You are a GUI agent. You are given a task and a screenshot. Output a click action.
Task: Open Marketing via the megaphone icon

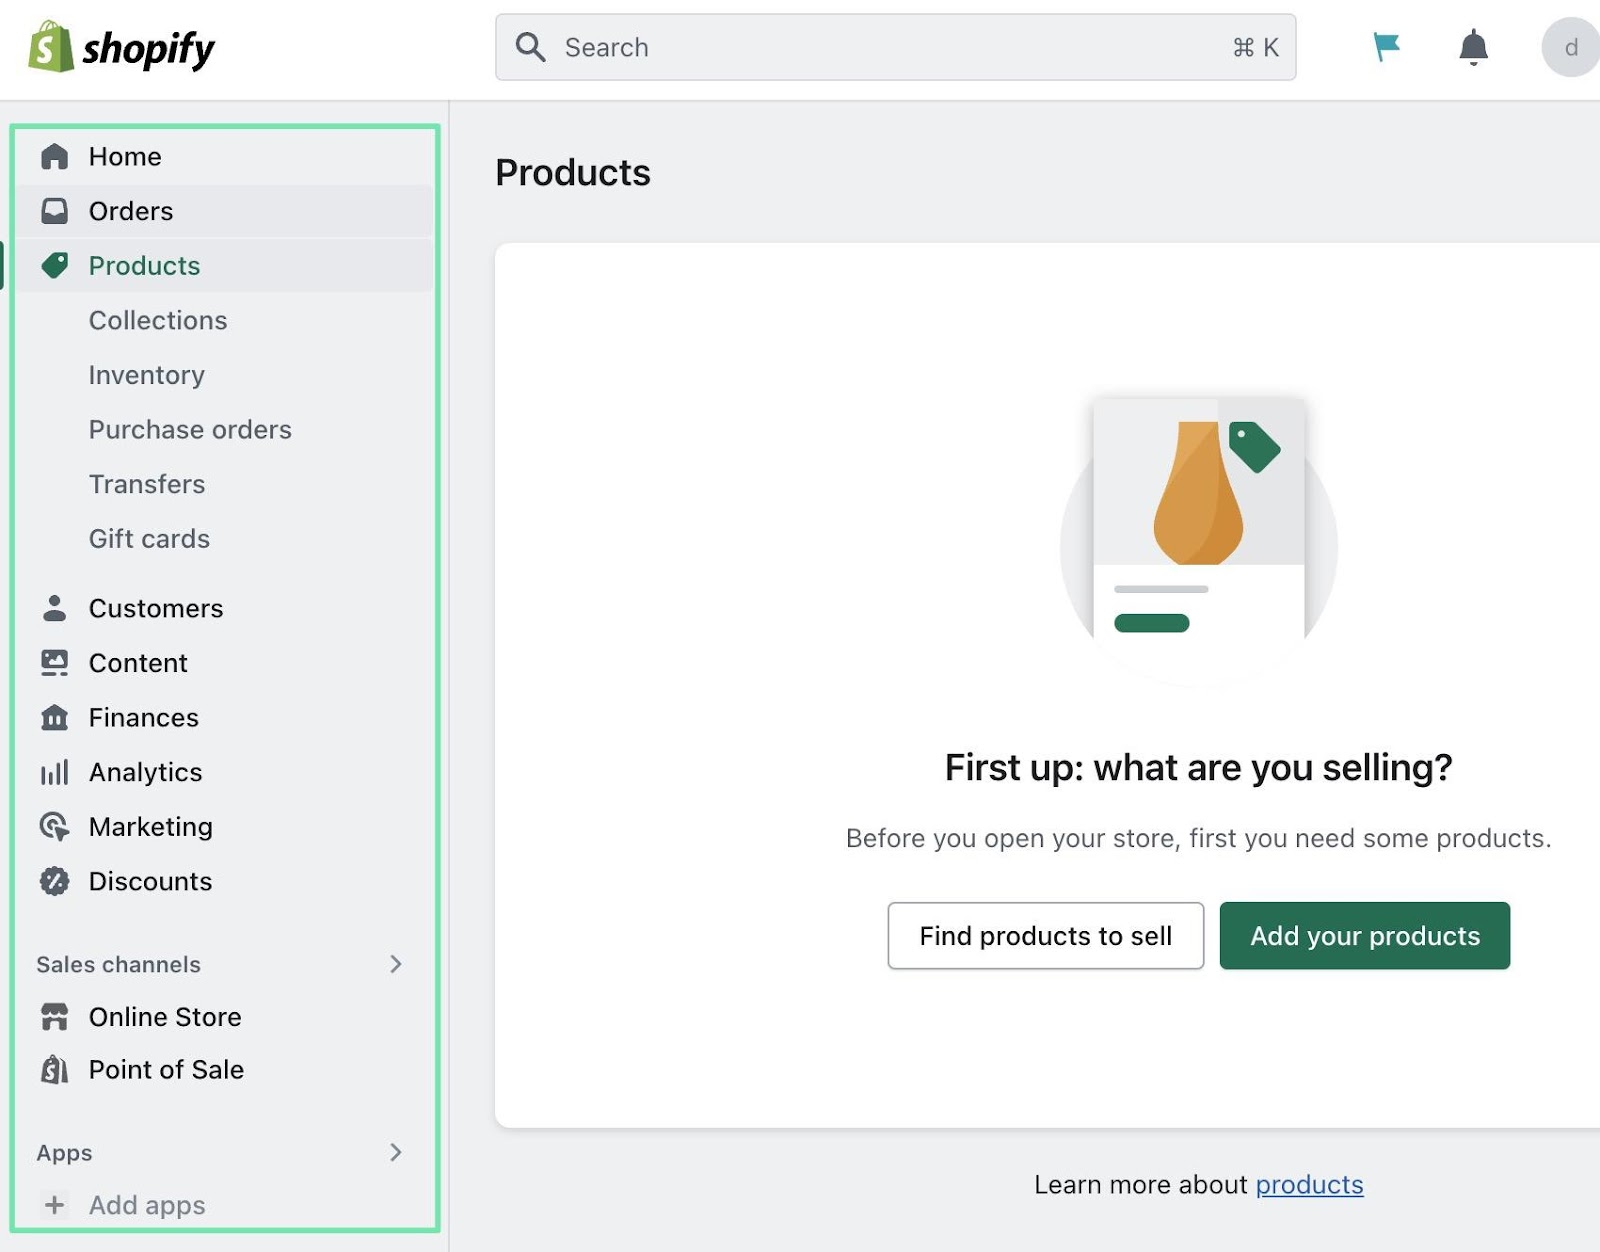click(54, 827)
